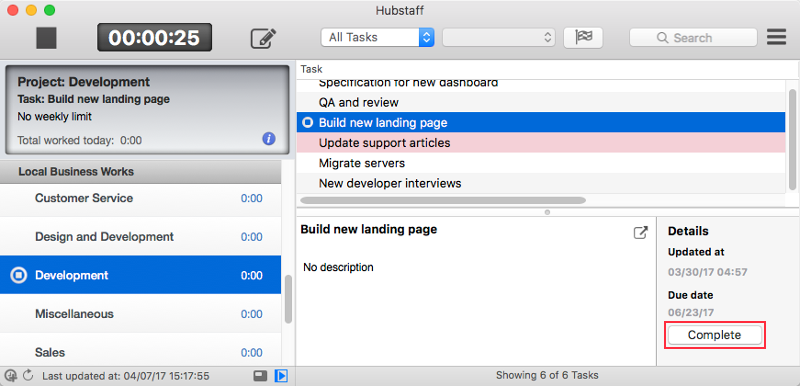Image resolution: width=800 pixels, height=386 pixels.
Task: Click the 06/23/17 due date value
Action: (691, 313)
